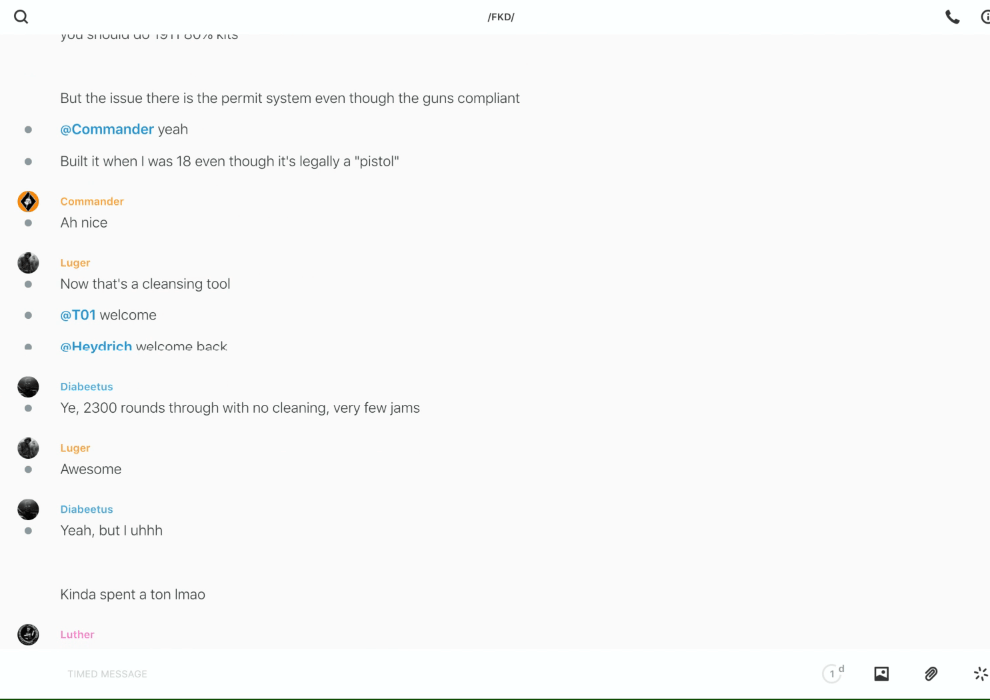
Task: Open conversation info icon at top right
Action: click(984, 17)
